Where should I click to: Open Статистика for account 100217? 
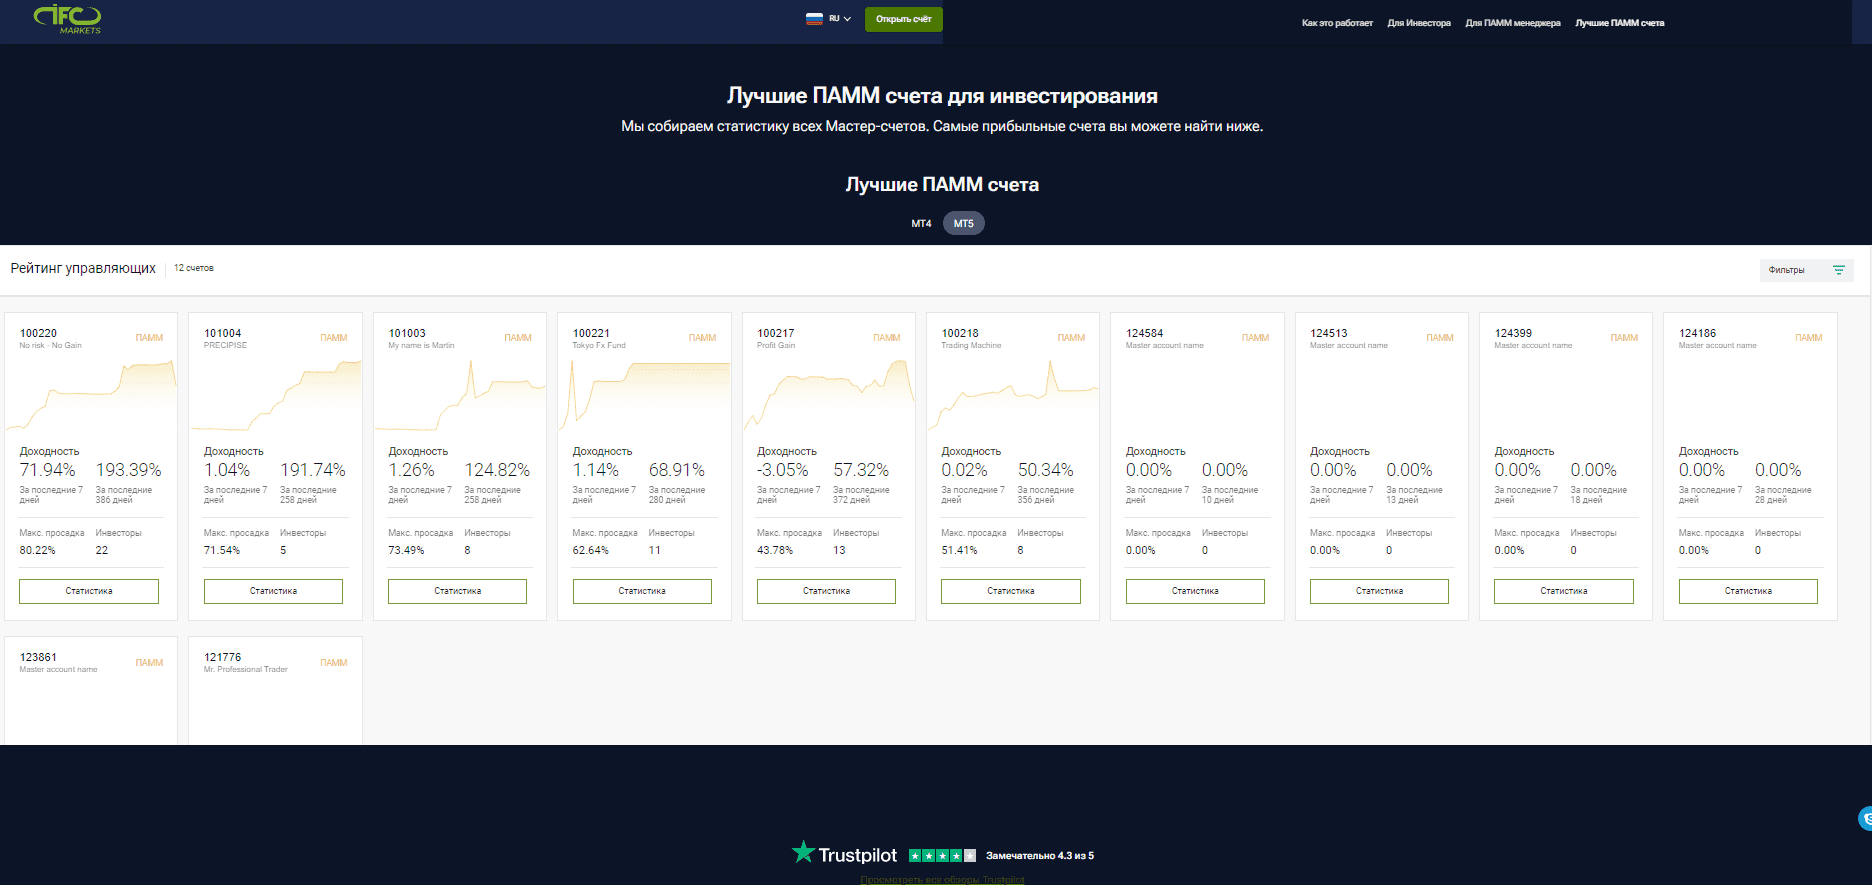pos(826,591)
